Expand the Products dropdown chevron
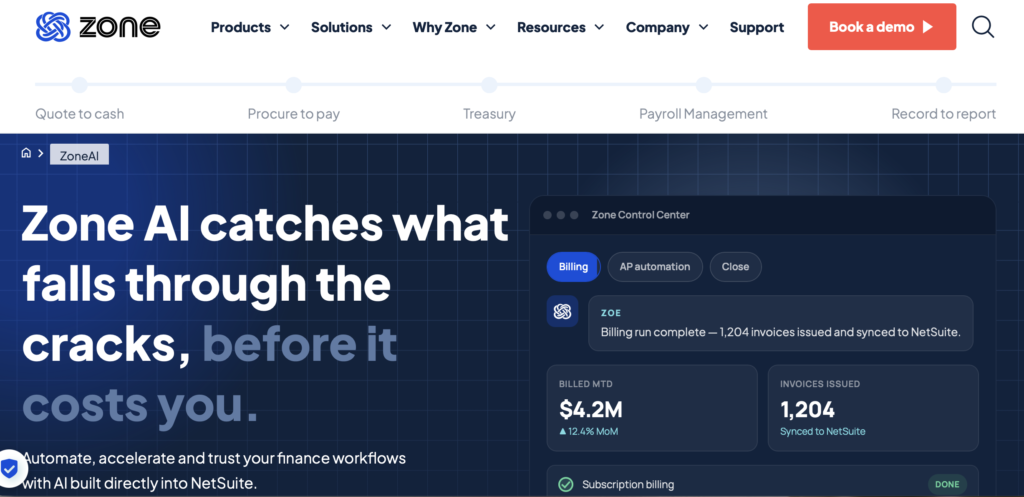The height and width of the screenshot is (497, 1024). click(284, 27)
